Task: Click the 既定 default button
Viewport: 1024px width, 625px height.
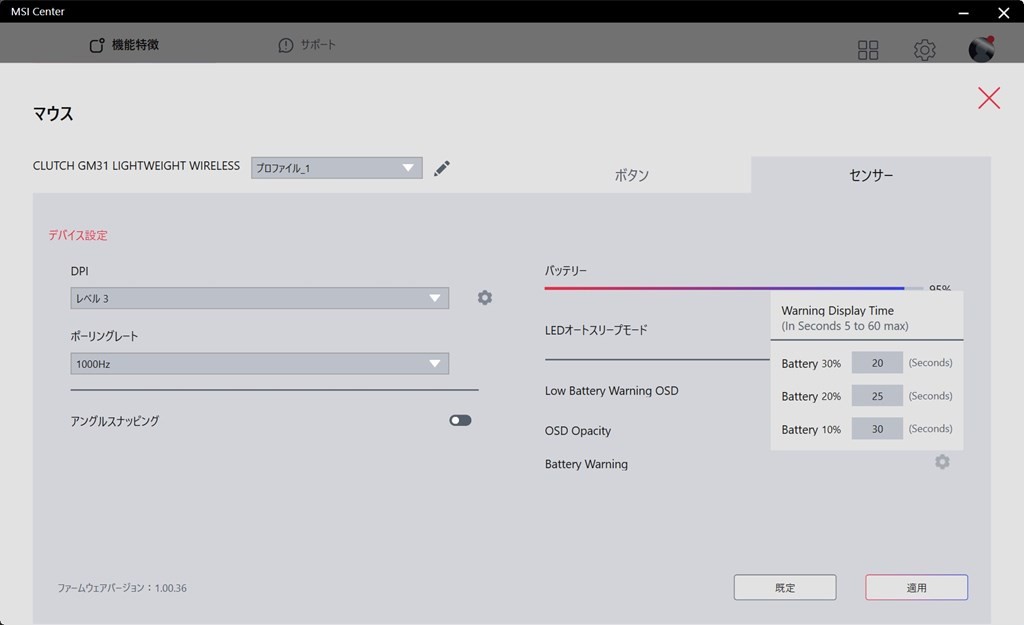Action: point(785,588)
